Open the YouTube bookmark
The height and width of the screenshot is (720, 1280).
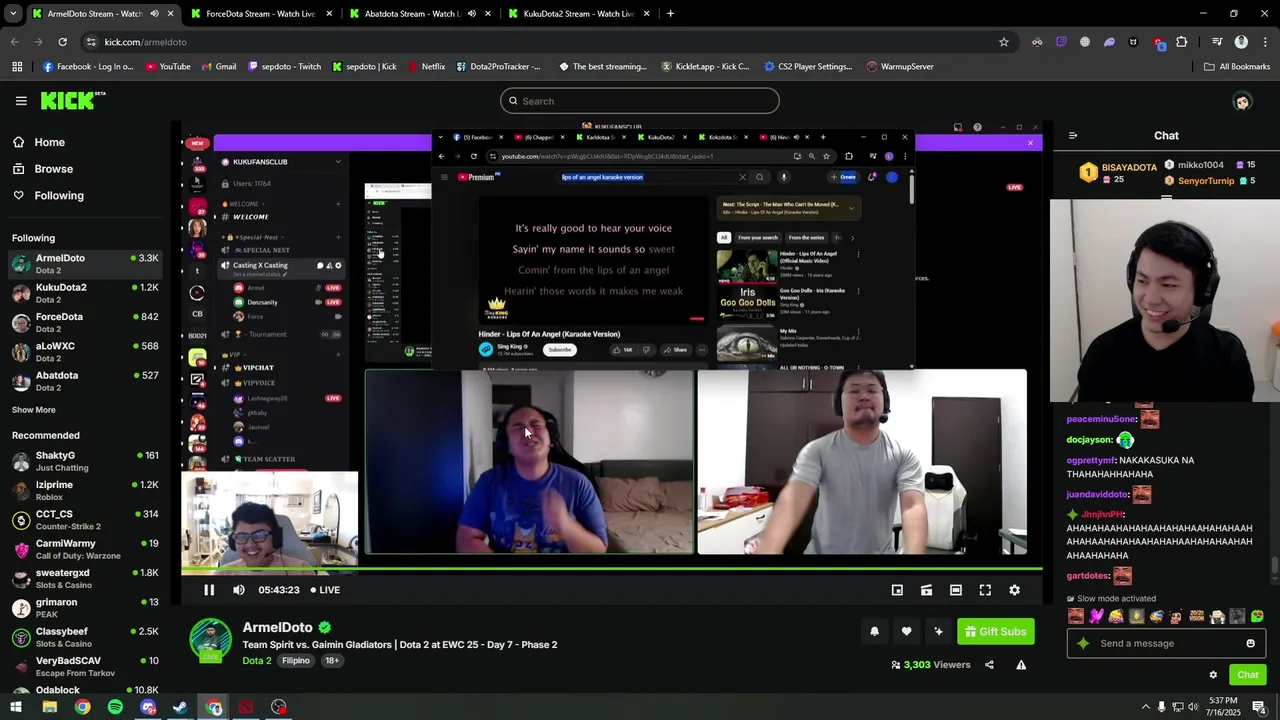(x=168, y=67)
